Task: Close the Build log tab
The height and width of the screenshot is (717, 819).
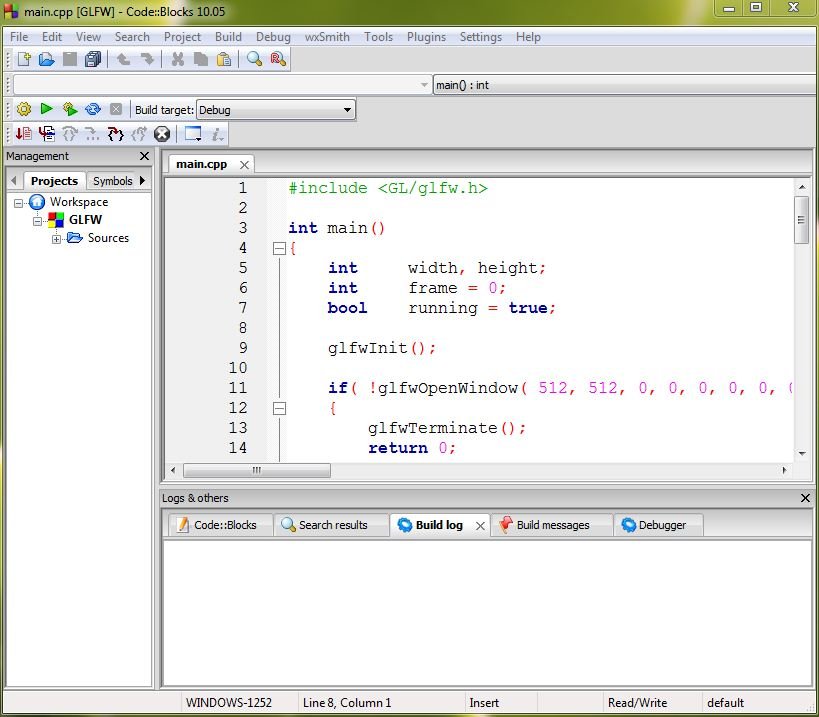Action: pos(480,526)
